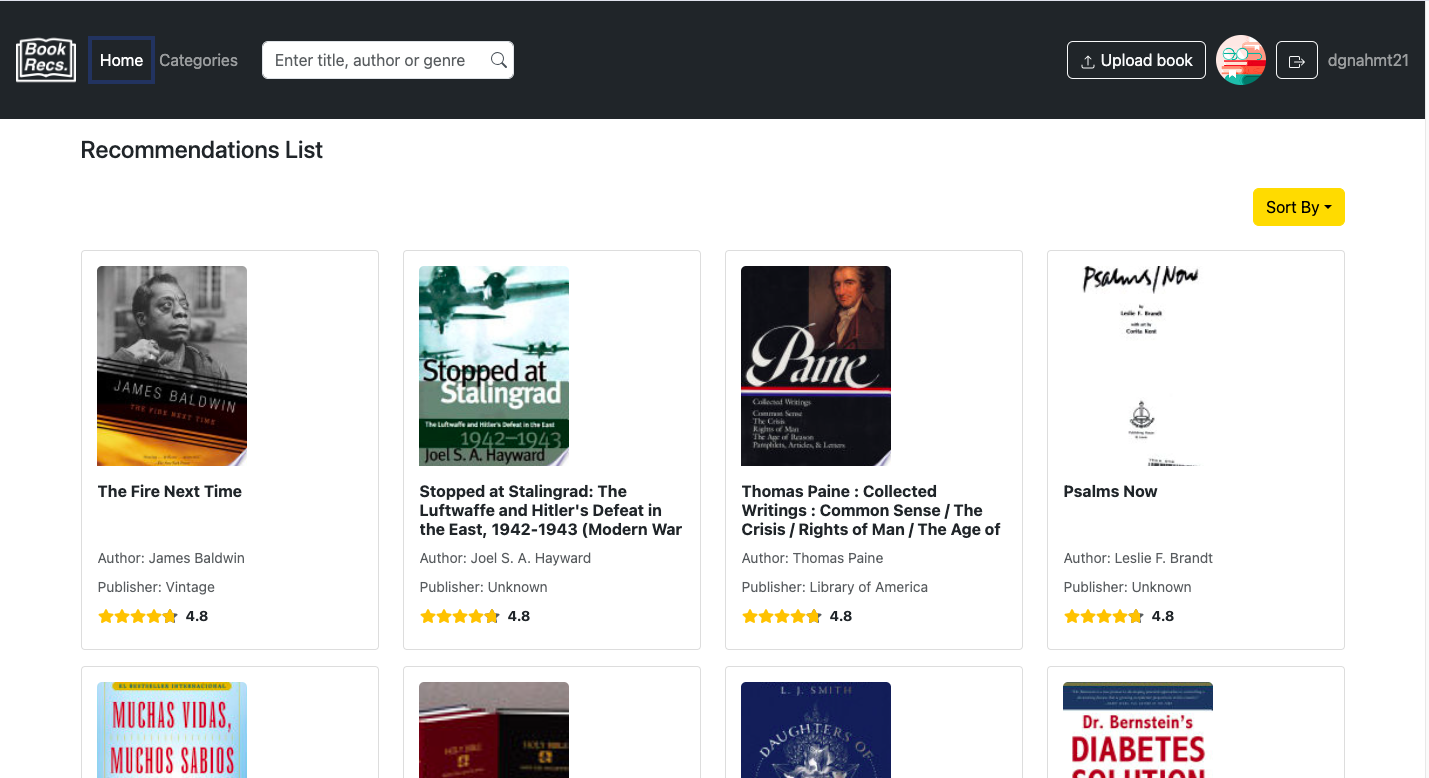
Task: Click the Publisher: Vintage text
Action: coord(156,587)
